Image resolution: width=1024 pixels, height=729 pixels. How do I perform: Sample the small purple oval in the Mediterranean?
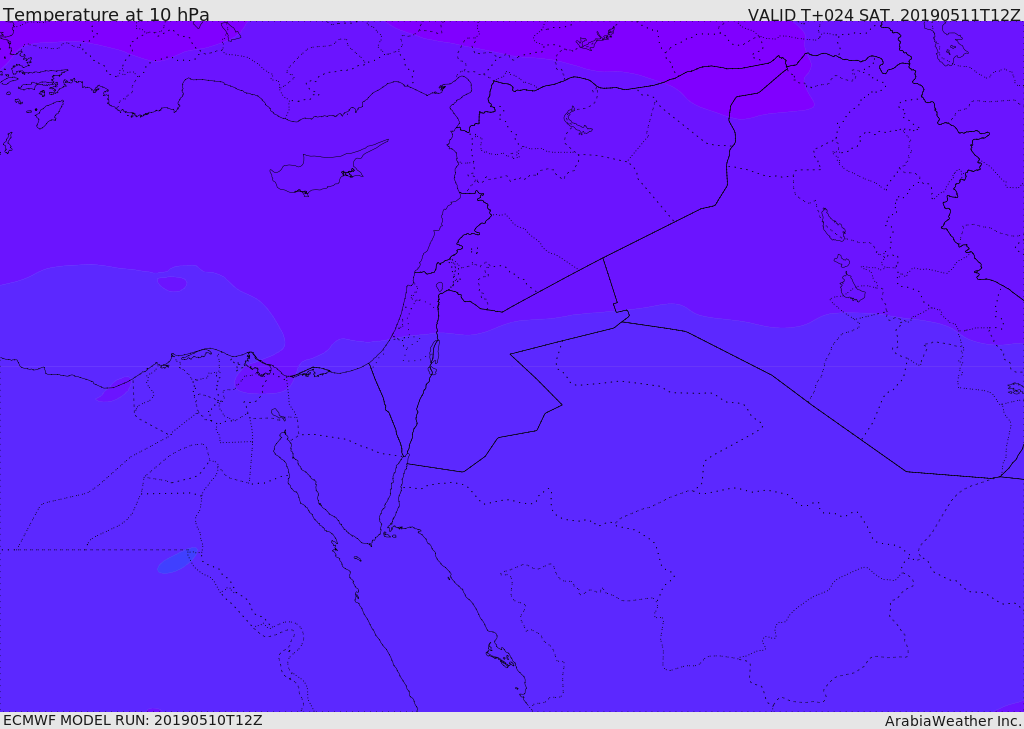pyautogui.click(x=172, y=284)
